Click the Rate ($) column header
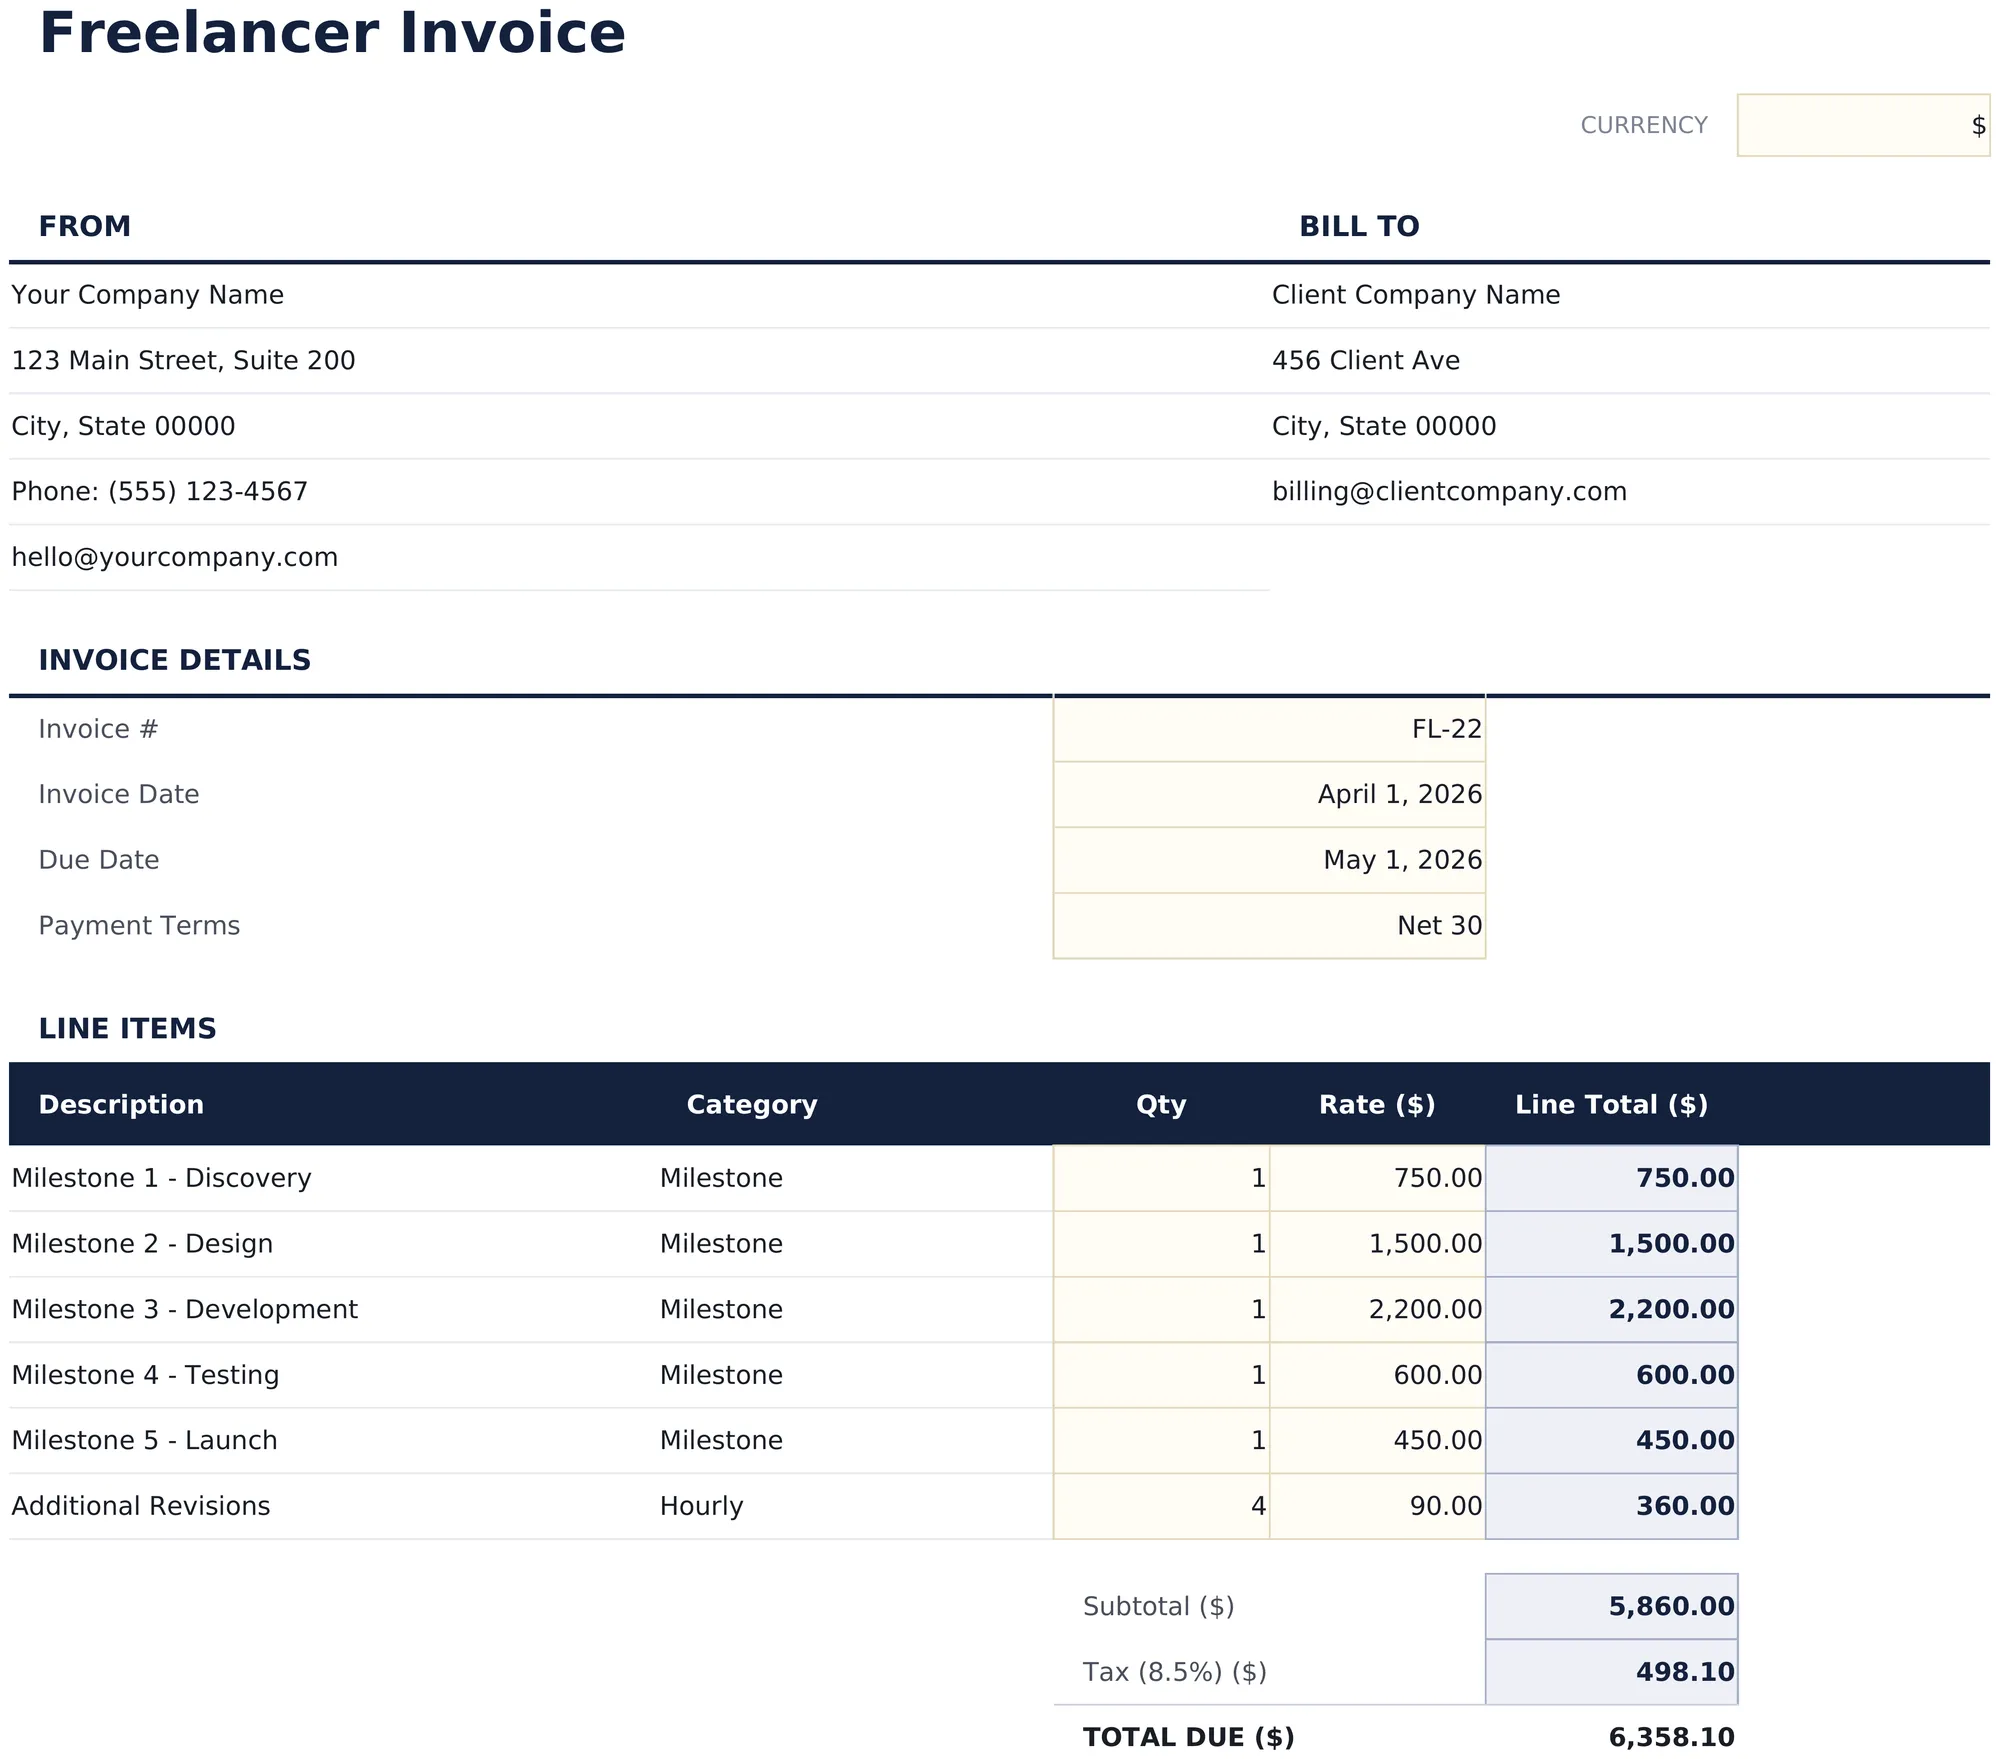This screenshot has width=2000, height=1759. [1377, 1104]
